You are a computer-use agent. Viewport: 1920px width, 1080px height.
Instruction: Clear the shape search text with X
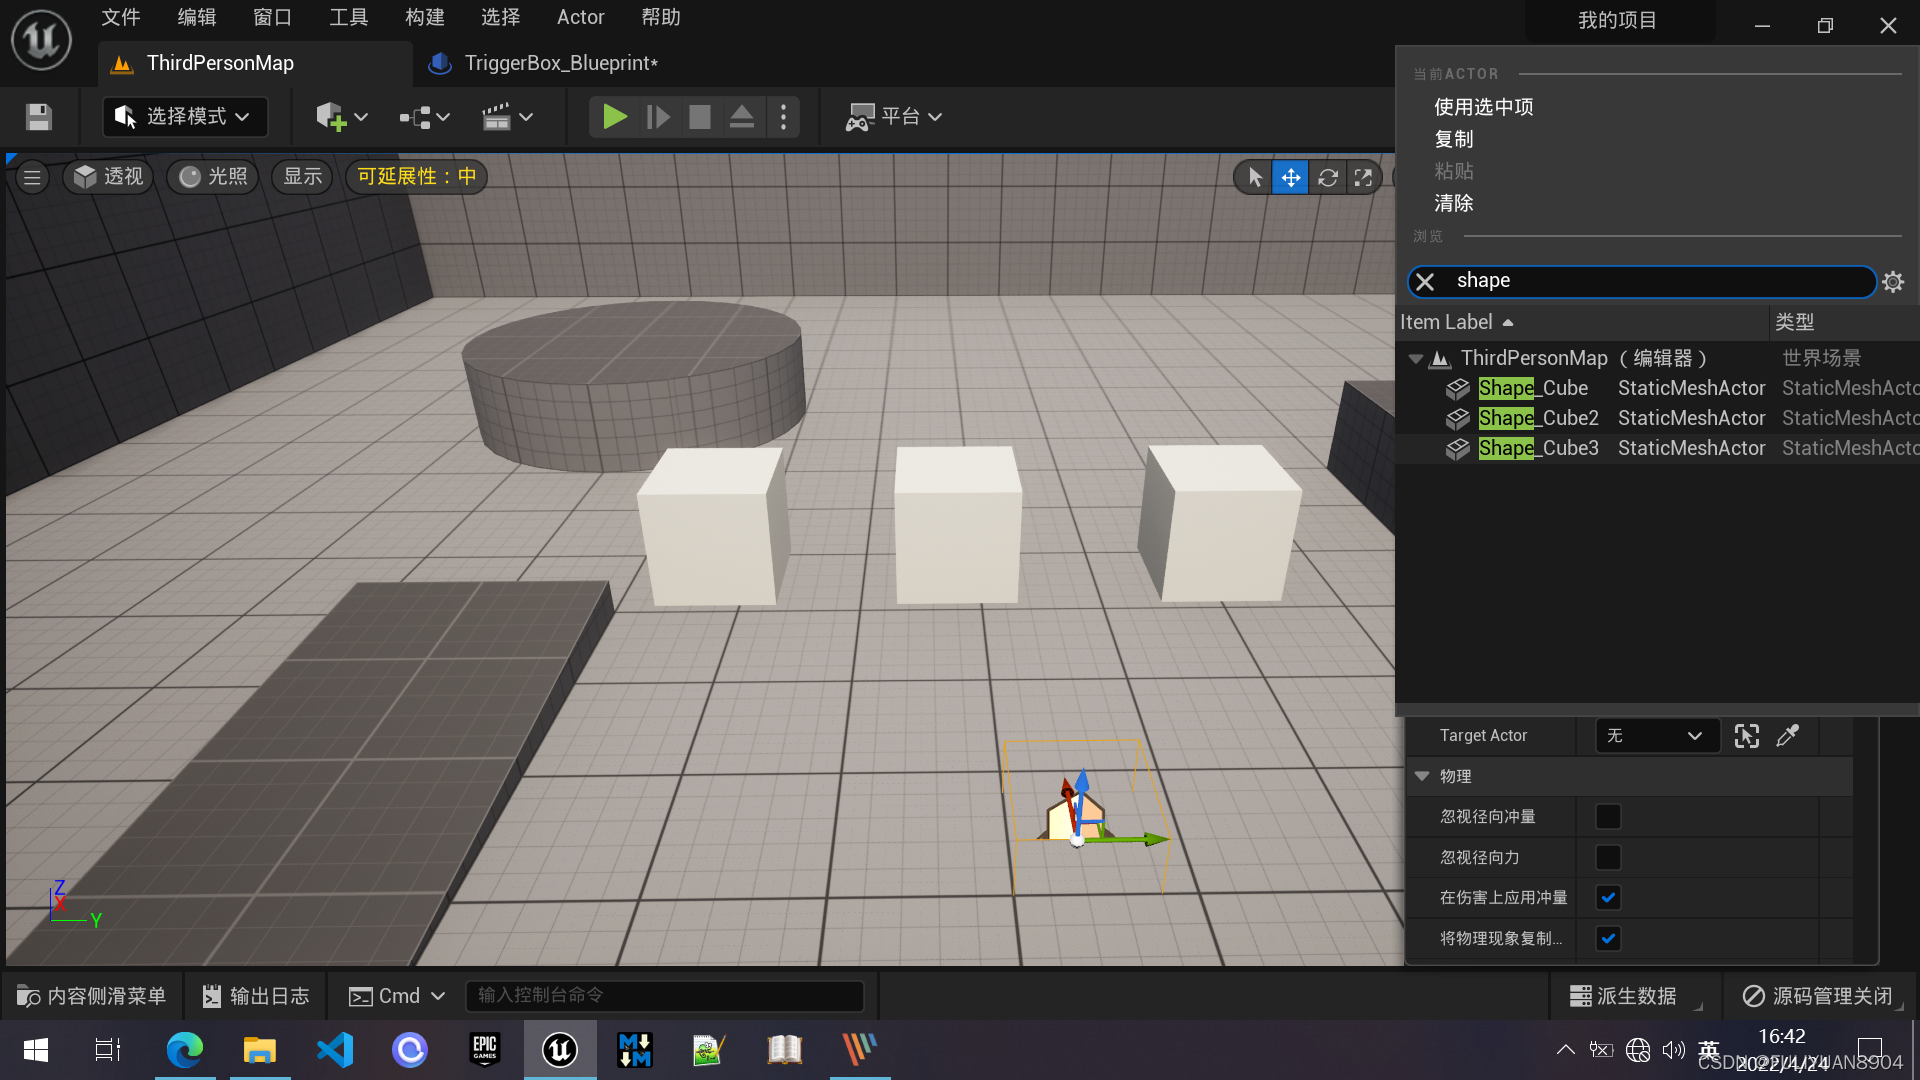(x=1425, y=282)
